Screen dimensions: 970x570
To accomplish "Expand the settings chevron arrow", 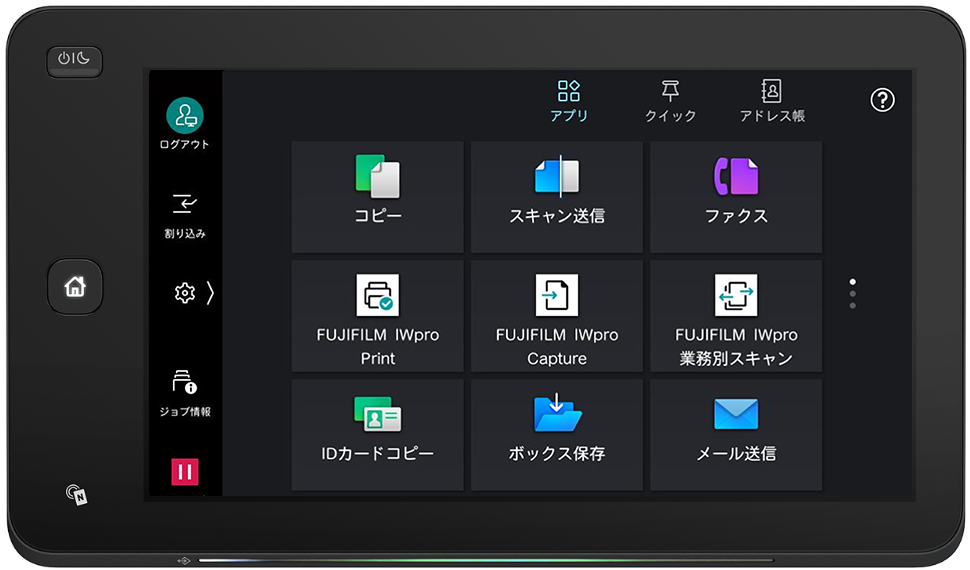I will click(x=210, y=293).
